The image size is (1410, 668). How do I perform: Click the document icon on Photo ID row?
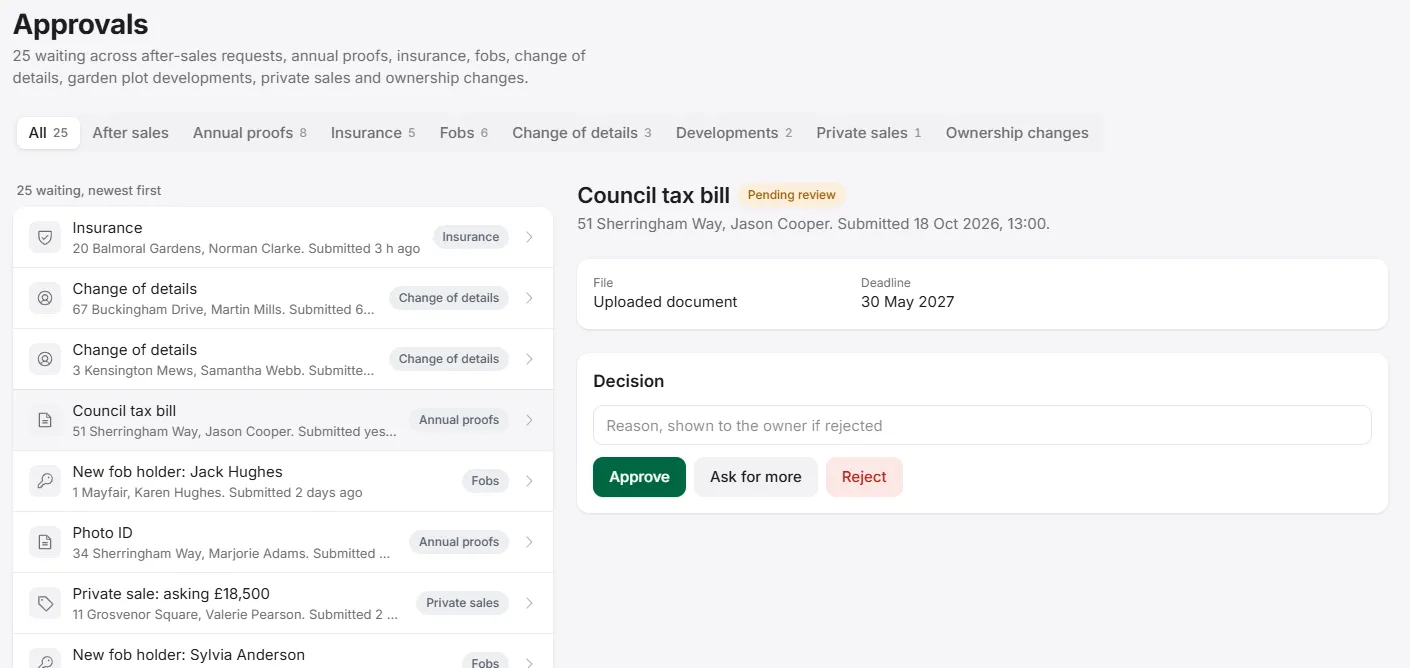pos(45,542)
